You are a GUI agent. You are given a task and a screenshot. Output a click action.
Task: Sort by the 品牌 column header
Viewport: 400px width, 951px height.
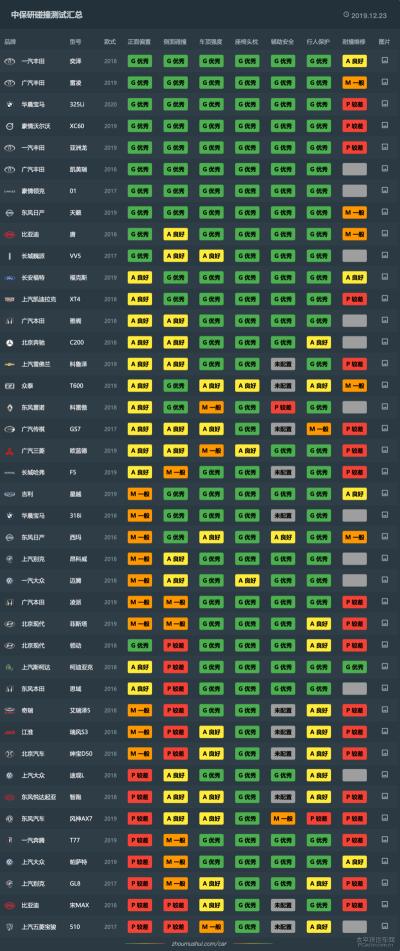pos(10,42)
